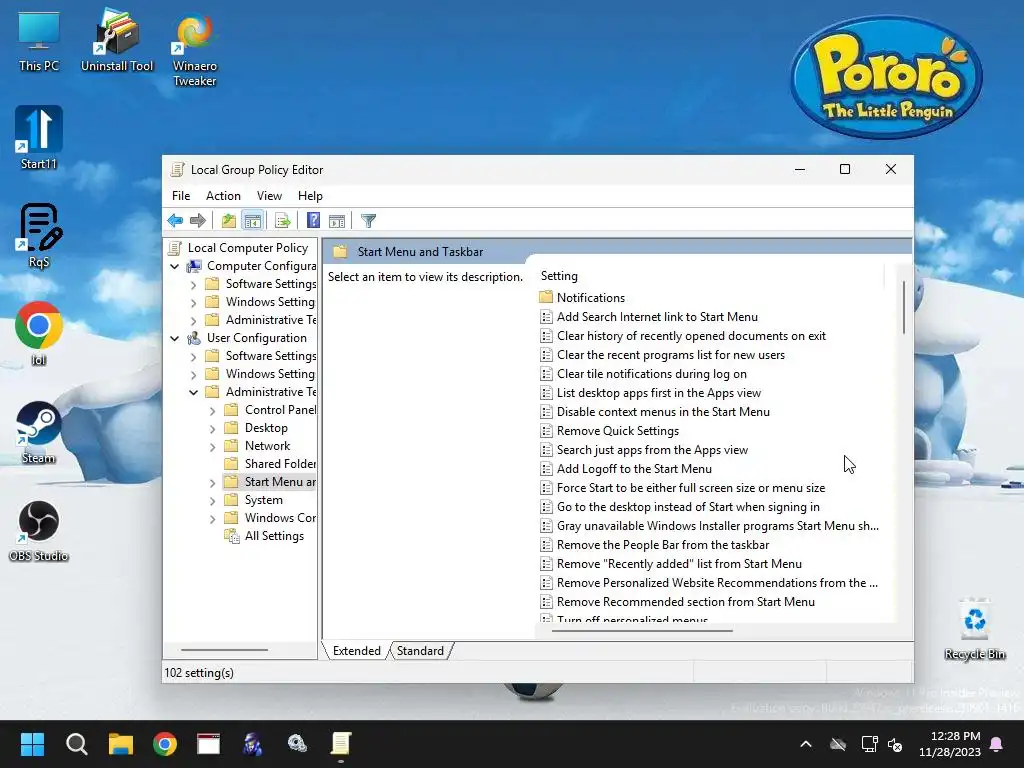This screenshot has width=1024, height=768.
Task: Collapse the Computer Configuration node
Action: click(x=174, y=266)
